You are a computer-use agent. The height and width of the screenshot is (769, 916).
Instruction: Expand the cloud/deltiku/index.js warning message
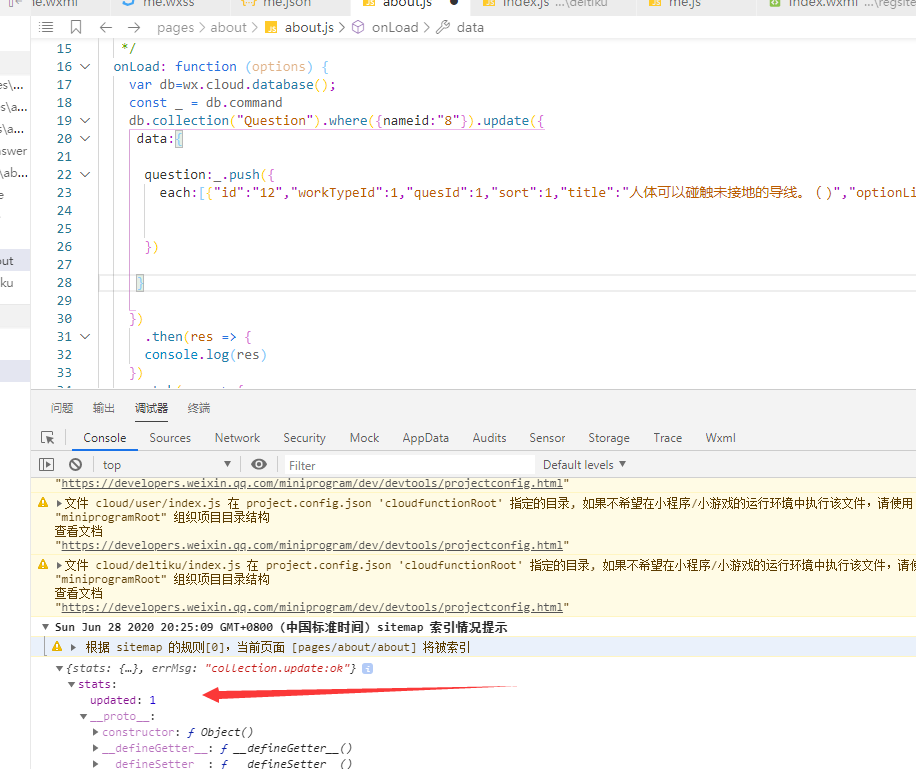coord(59,565)
